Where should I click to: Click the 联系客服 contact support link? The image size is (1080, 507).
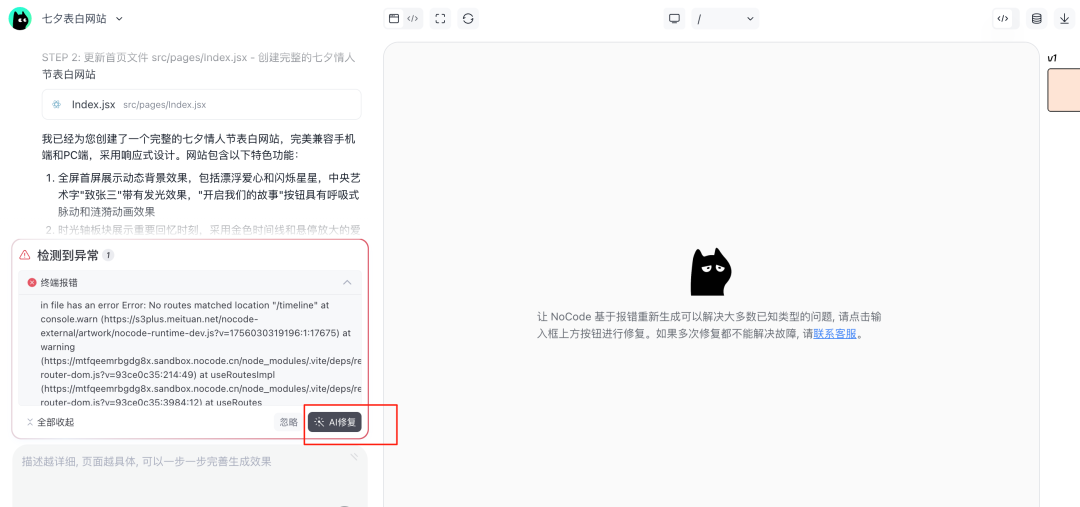[x=835, y=334]
